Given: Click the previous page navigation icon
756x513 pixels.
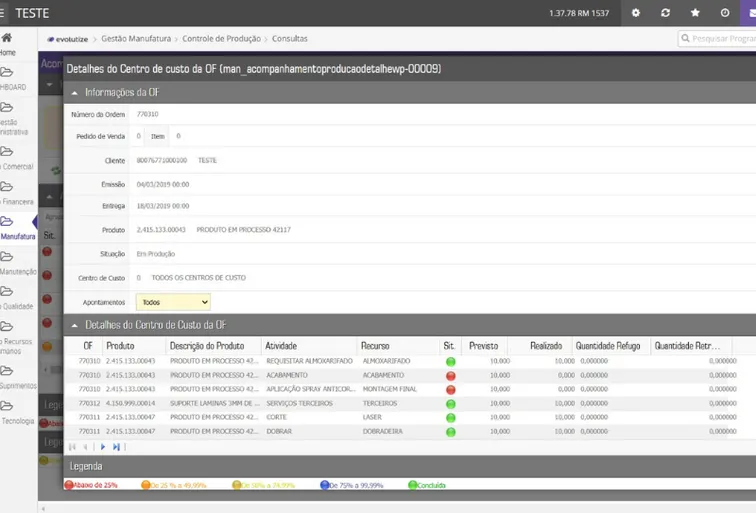Looking at the screenshot, I should click(x=85, y=447).
